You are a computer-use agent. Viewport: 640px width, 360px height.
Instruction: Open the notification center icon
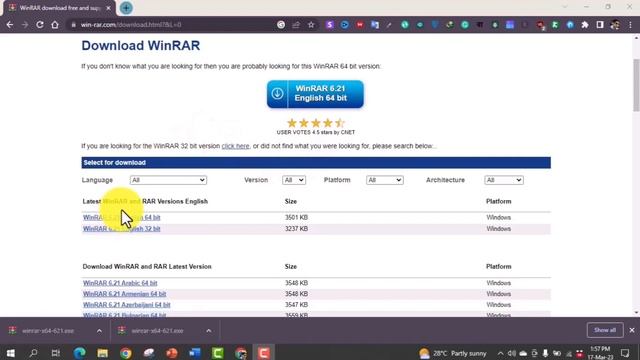click(x=625, y=353)
